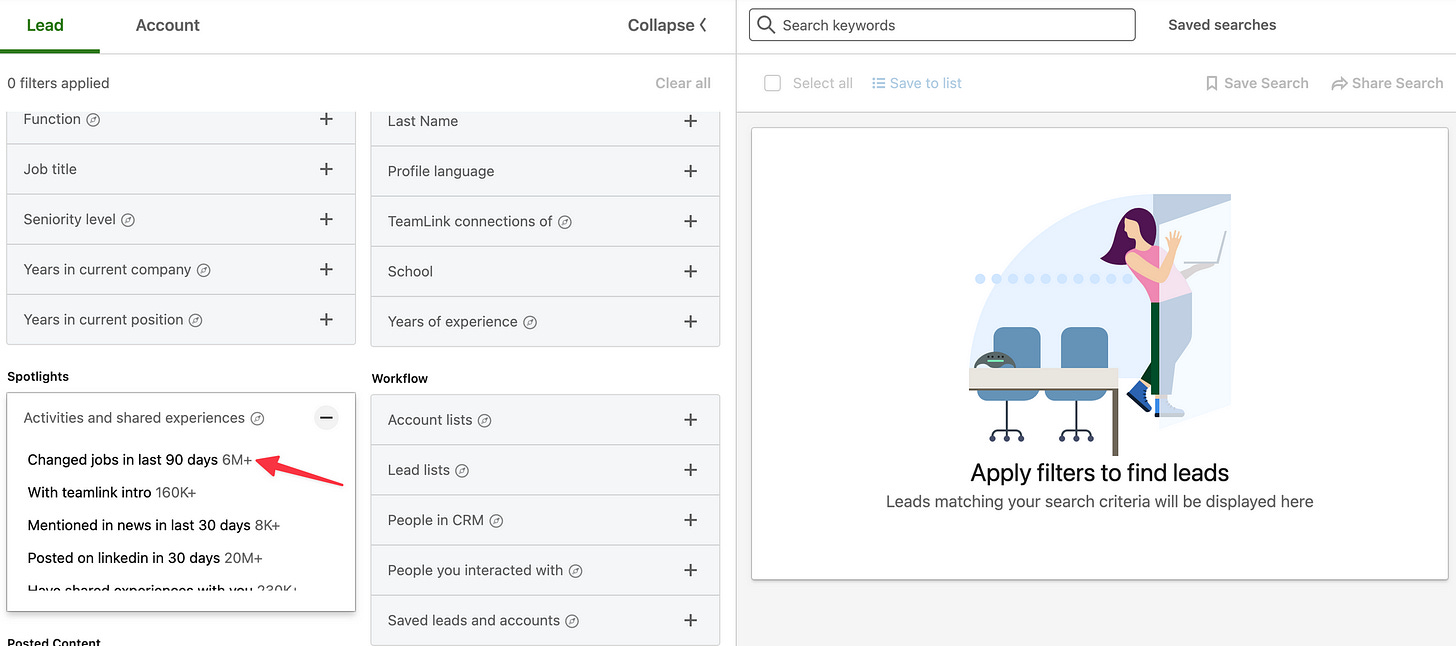Collapse the filters panel
1456x646 pixels.
(667, 25)
